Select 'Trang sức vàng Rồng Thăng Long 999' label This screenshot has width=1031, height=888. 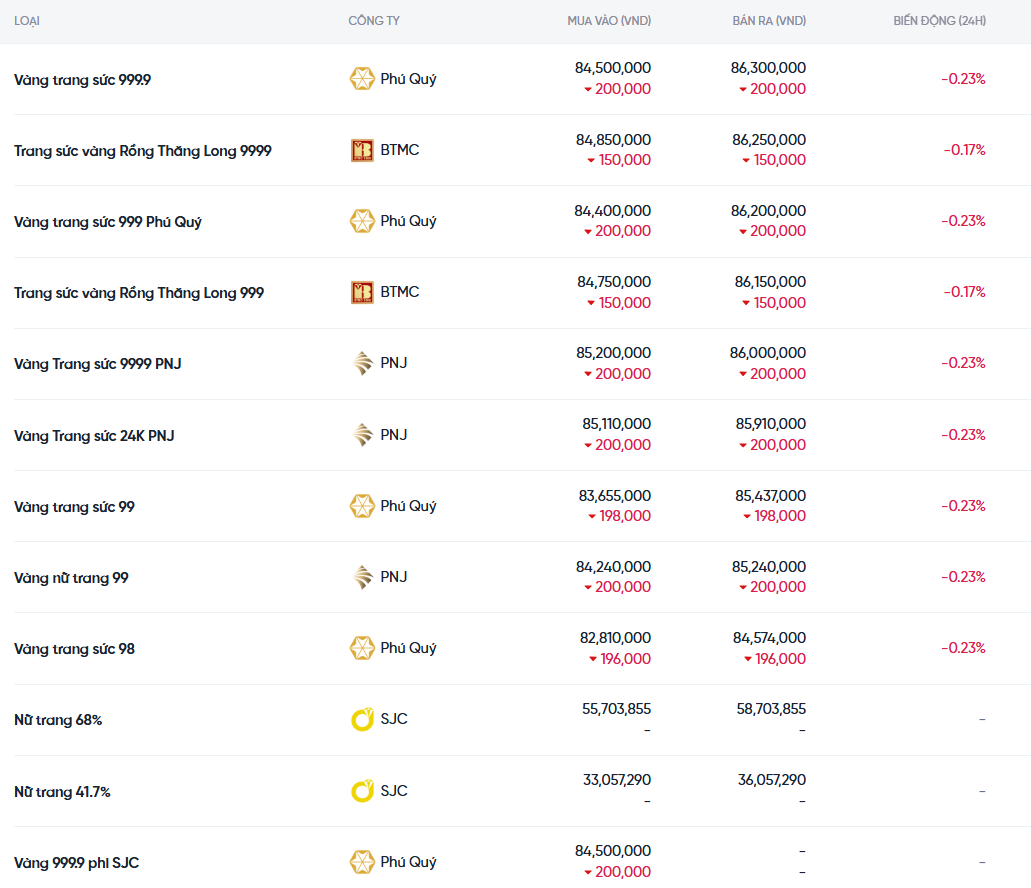[x=139, y=292]
